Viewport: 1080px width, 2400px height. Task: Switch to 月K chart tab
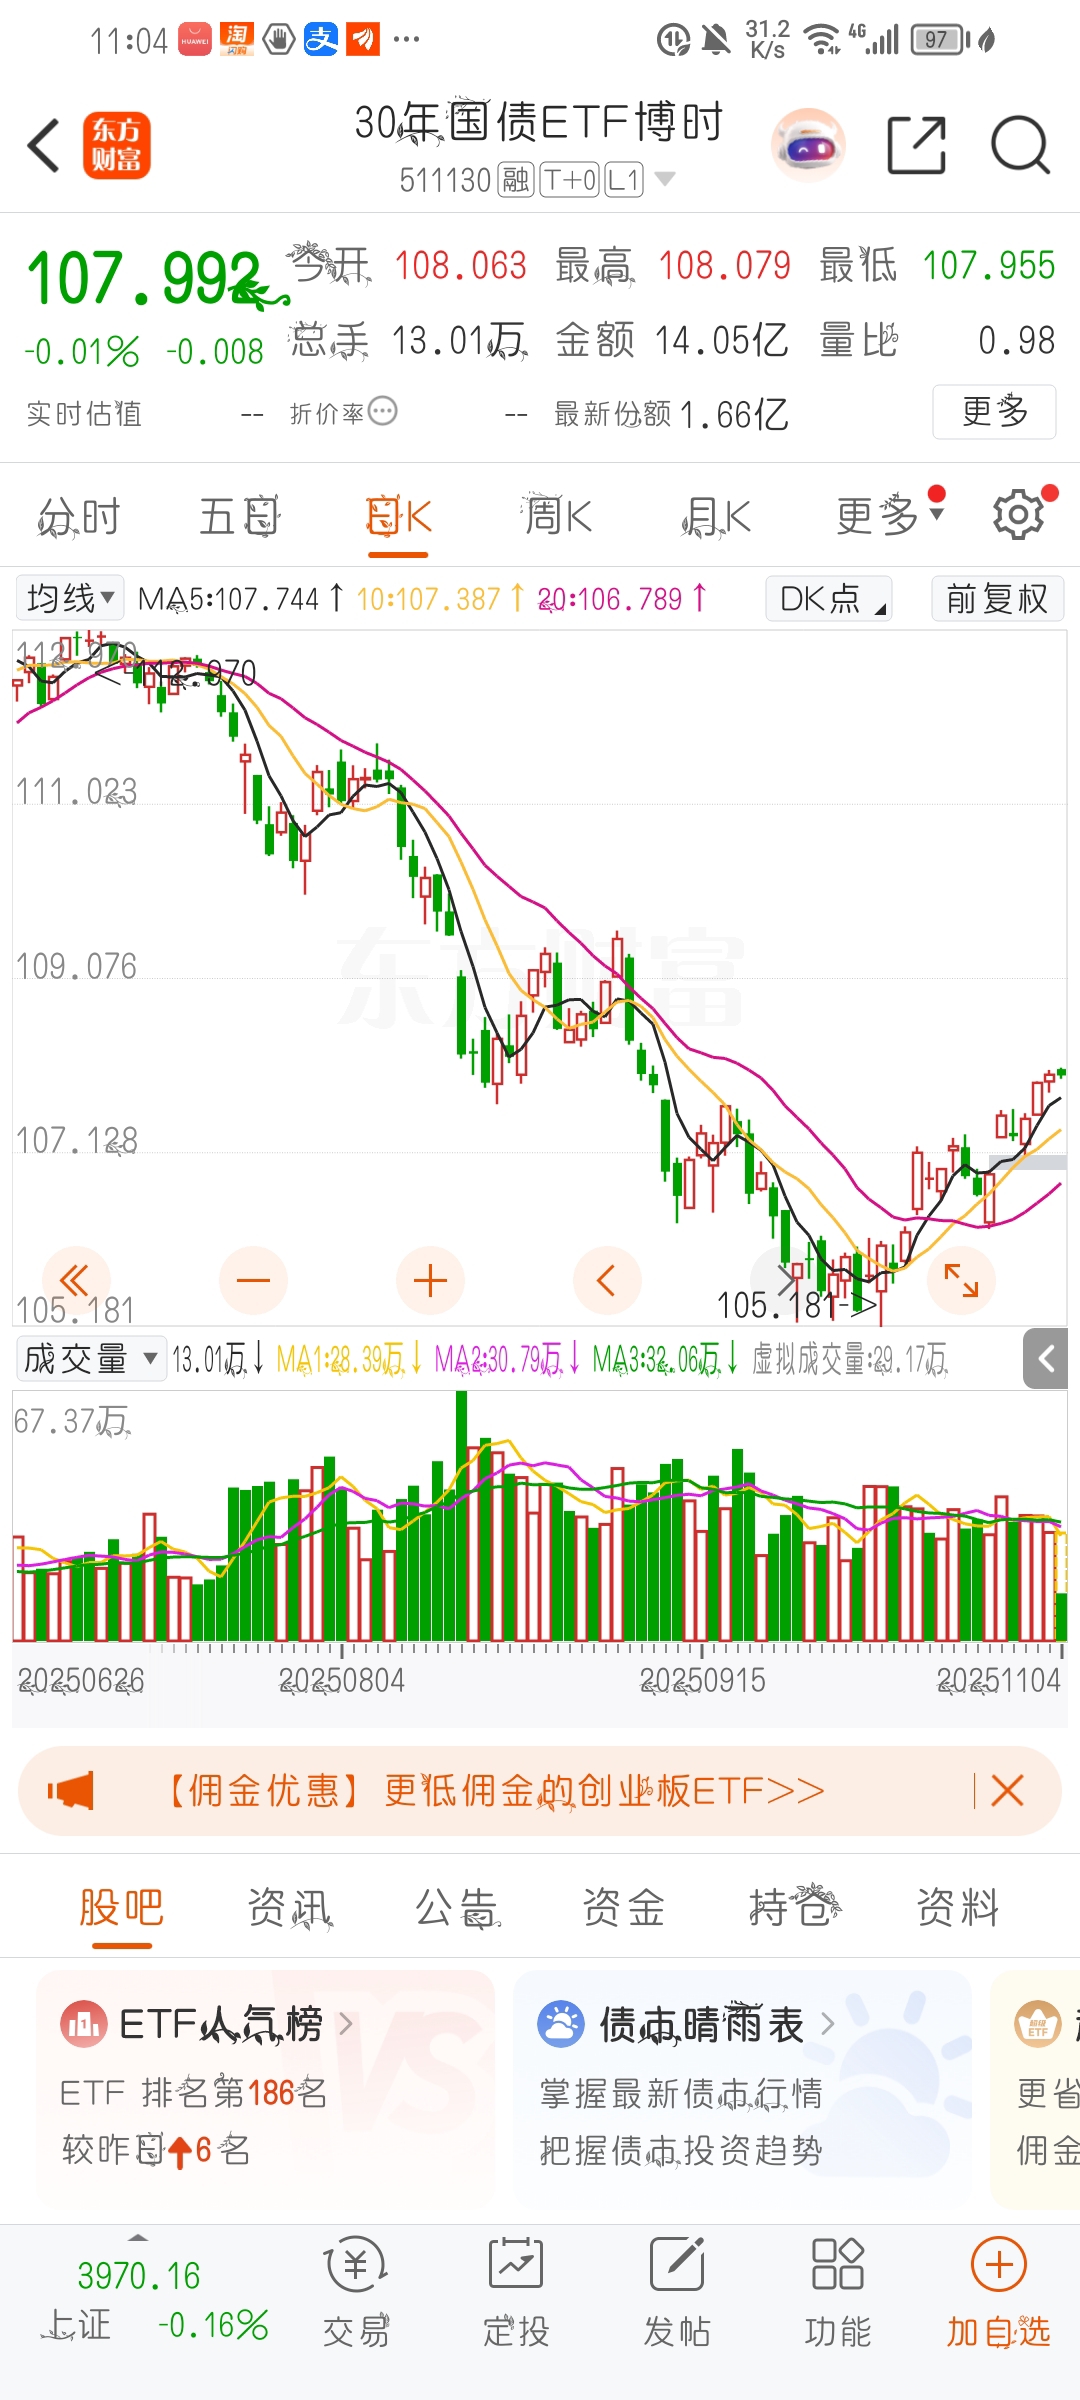tap(717, 517)
